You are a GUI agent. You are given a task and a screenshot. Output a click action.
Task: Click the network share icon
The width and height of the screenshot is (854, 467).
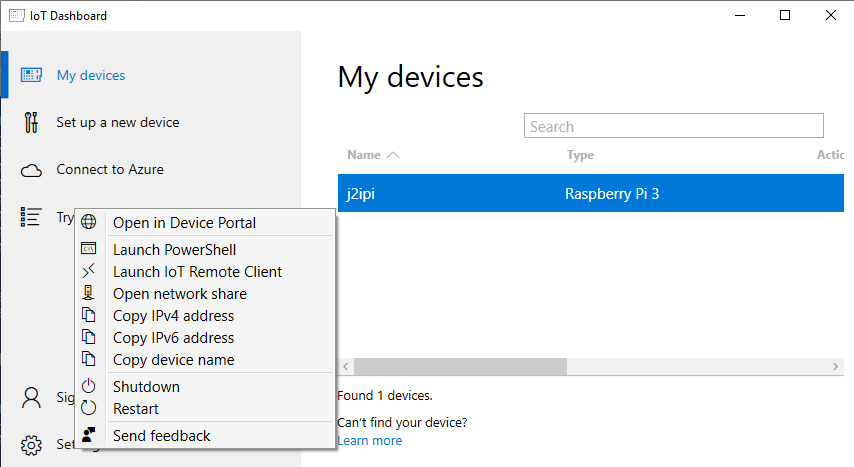point(88,293)
